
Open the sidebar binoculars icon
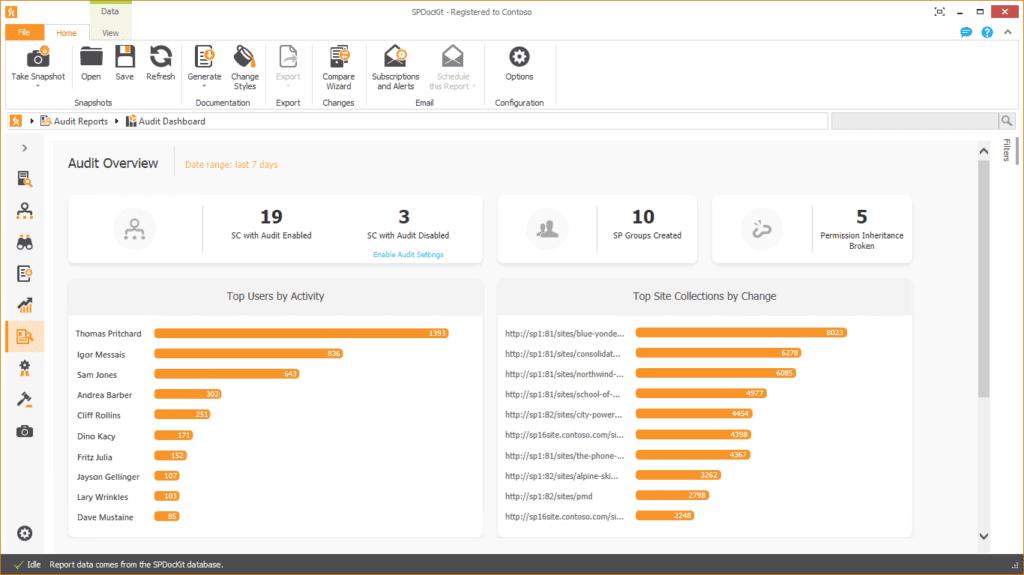[25, 242]
